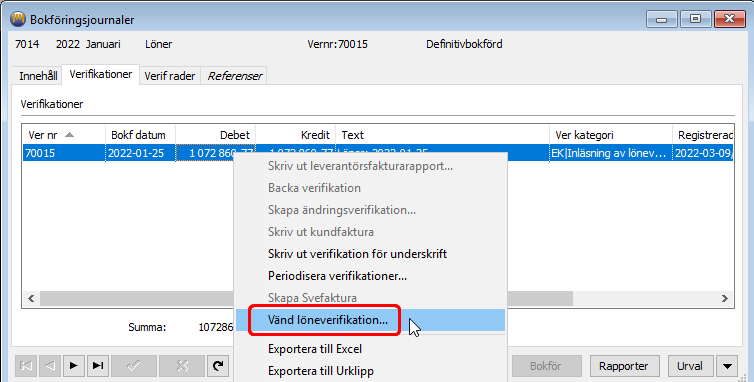Click the 2022-03-09 registered date cell
Screen dimensions: 754x382
(703, 153)
